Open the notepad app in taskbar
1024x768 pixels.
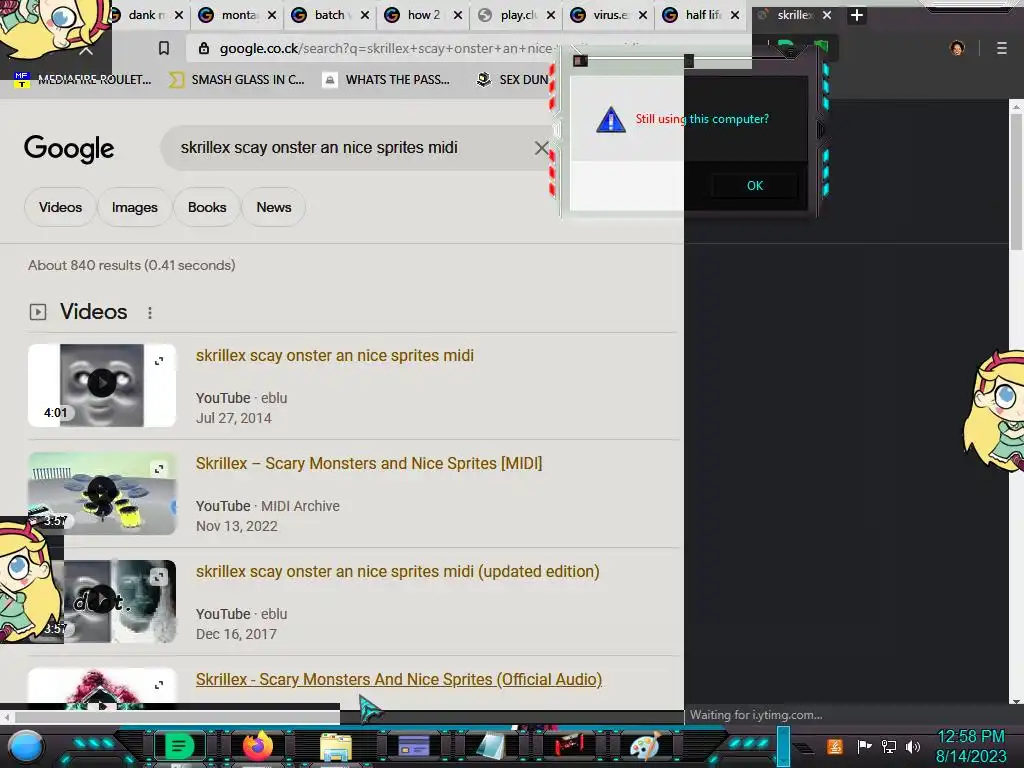491,746
